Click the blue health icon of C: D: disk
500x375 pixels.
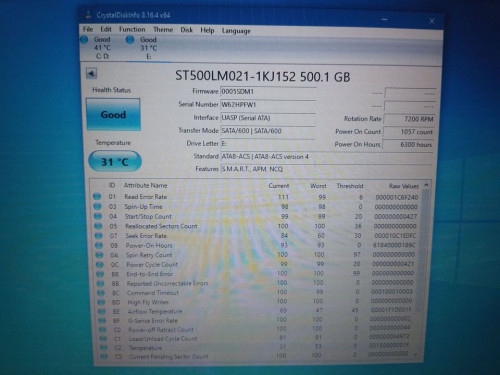pos(84,40)
